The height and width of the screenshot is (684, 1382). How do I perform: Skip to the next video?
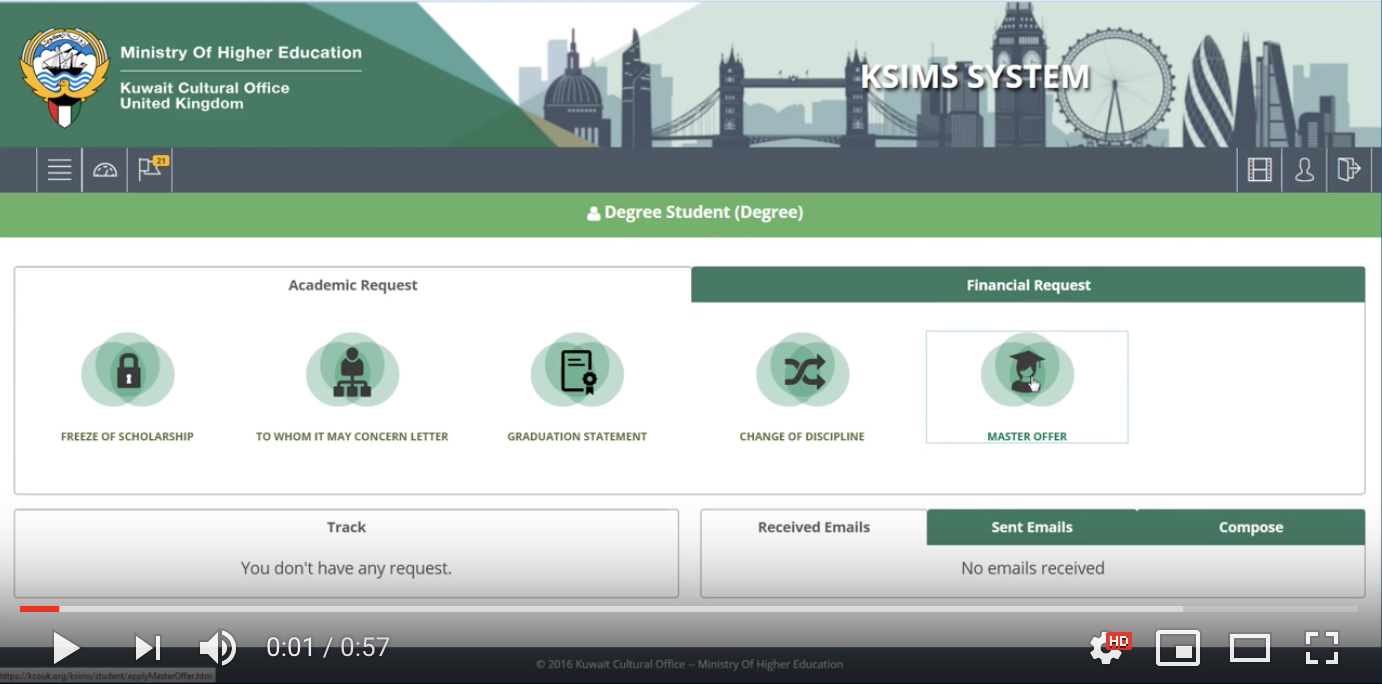tap(148, 648)
